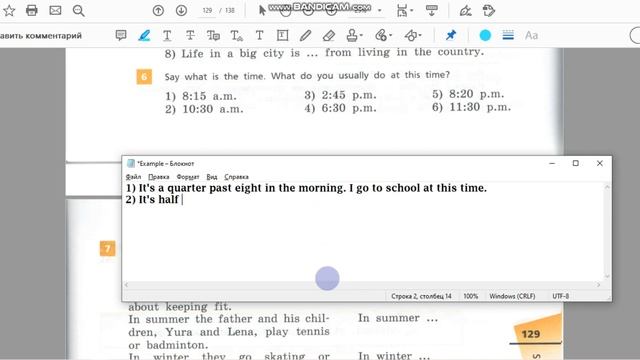Click 'UTF-8' encoding status entry

[560, 296]
